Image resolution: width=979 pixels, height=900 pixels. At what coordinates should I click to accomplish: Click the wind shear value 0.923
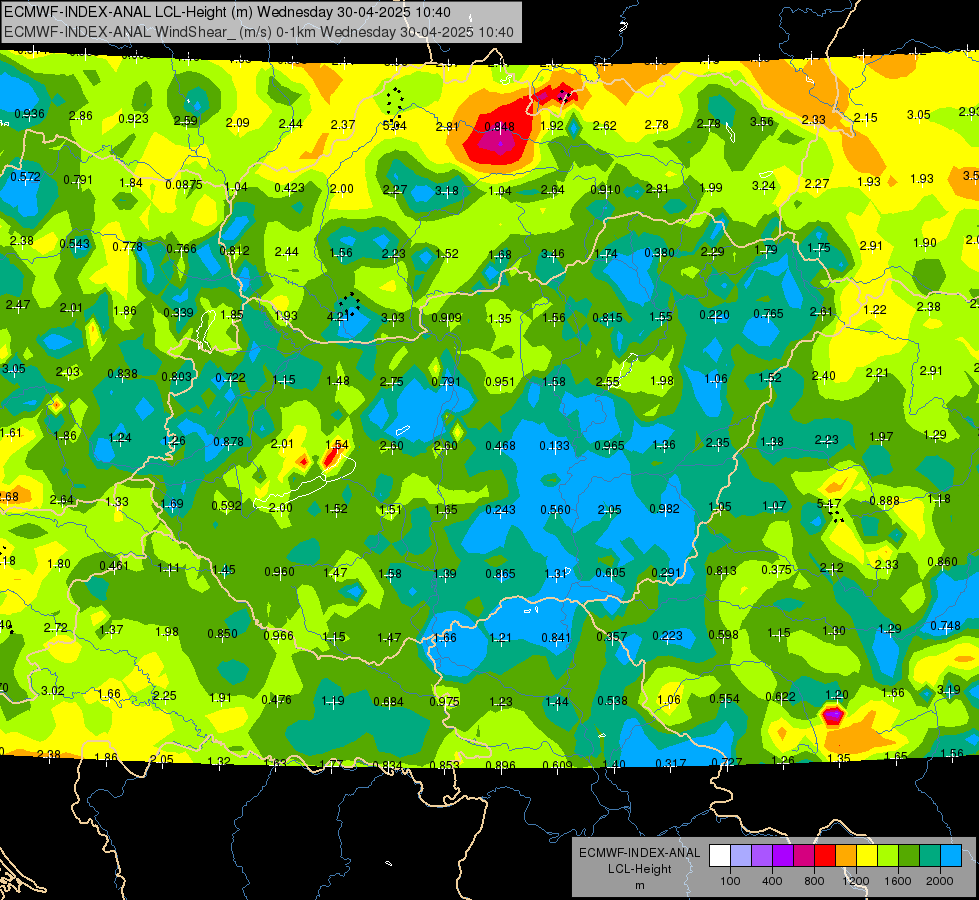[134, 119]
